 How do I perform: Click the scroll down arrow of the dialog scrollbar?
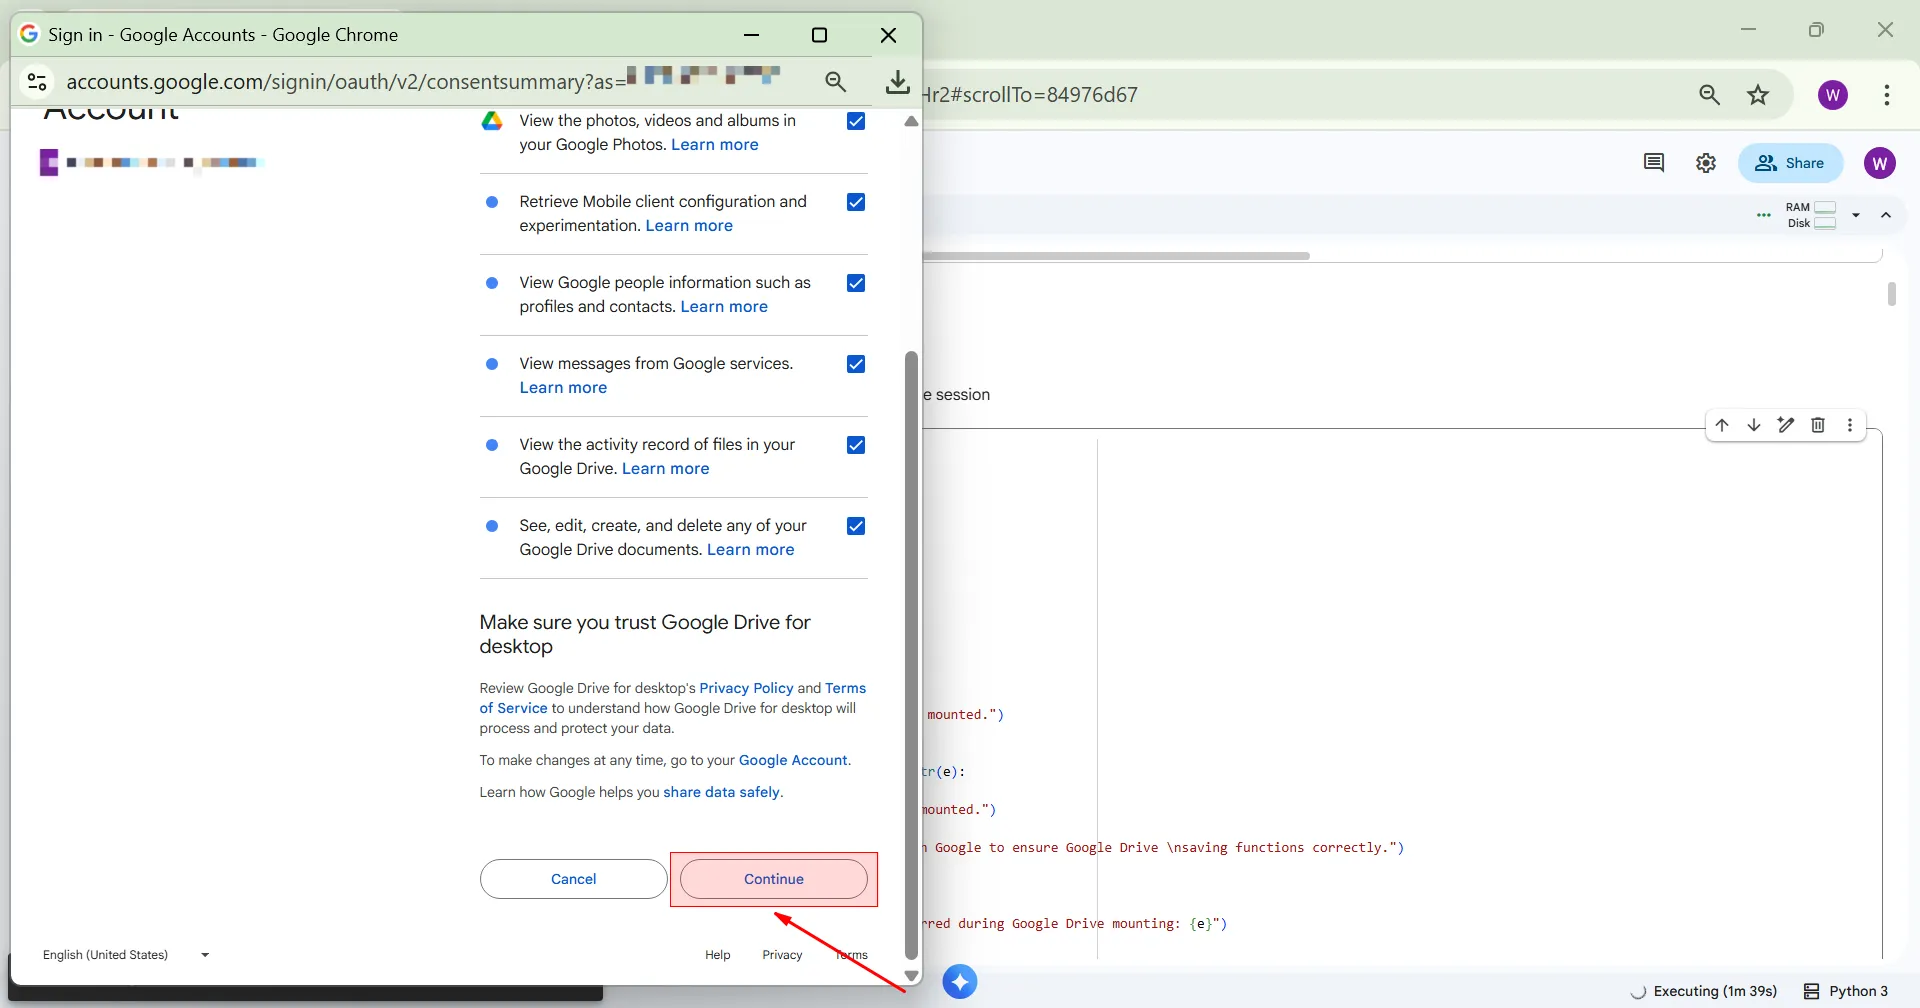tap(911, 976)
